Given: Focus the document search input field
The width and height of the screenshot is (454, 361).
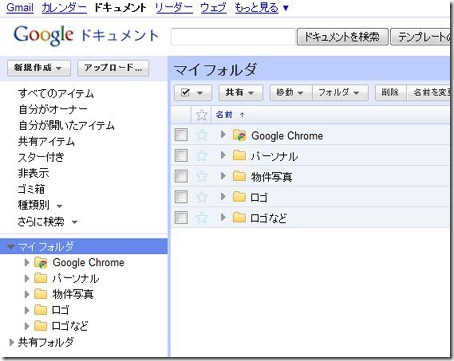Looking at the screenshot, I should 233,37.
